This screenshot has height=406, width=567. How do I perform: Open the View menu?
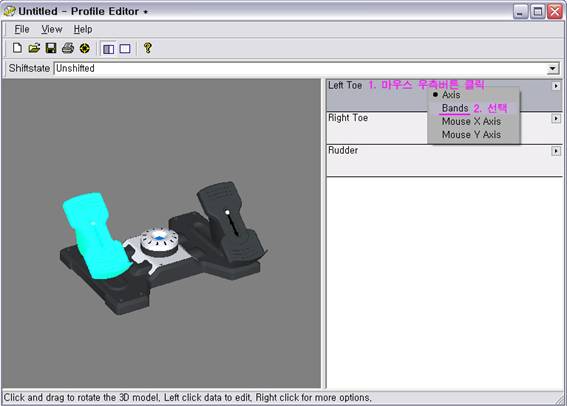[51, 29]
